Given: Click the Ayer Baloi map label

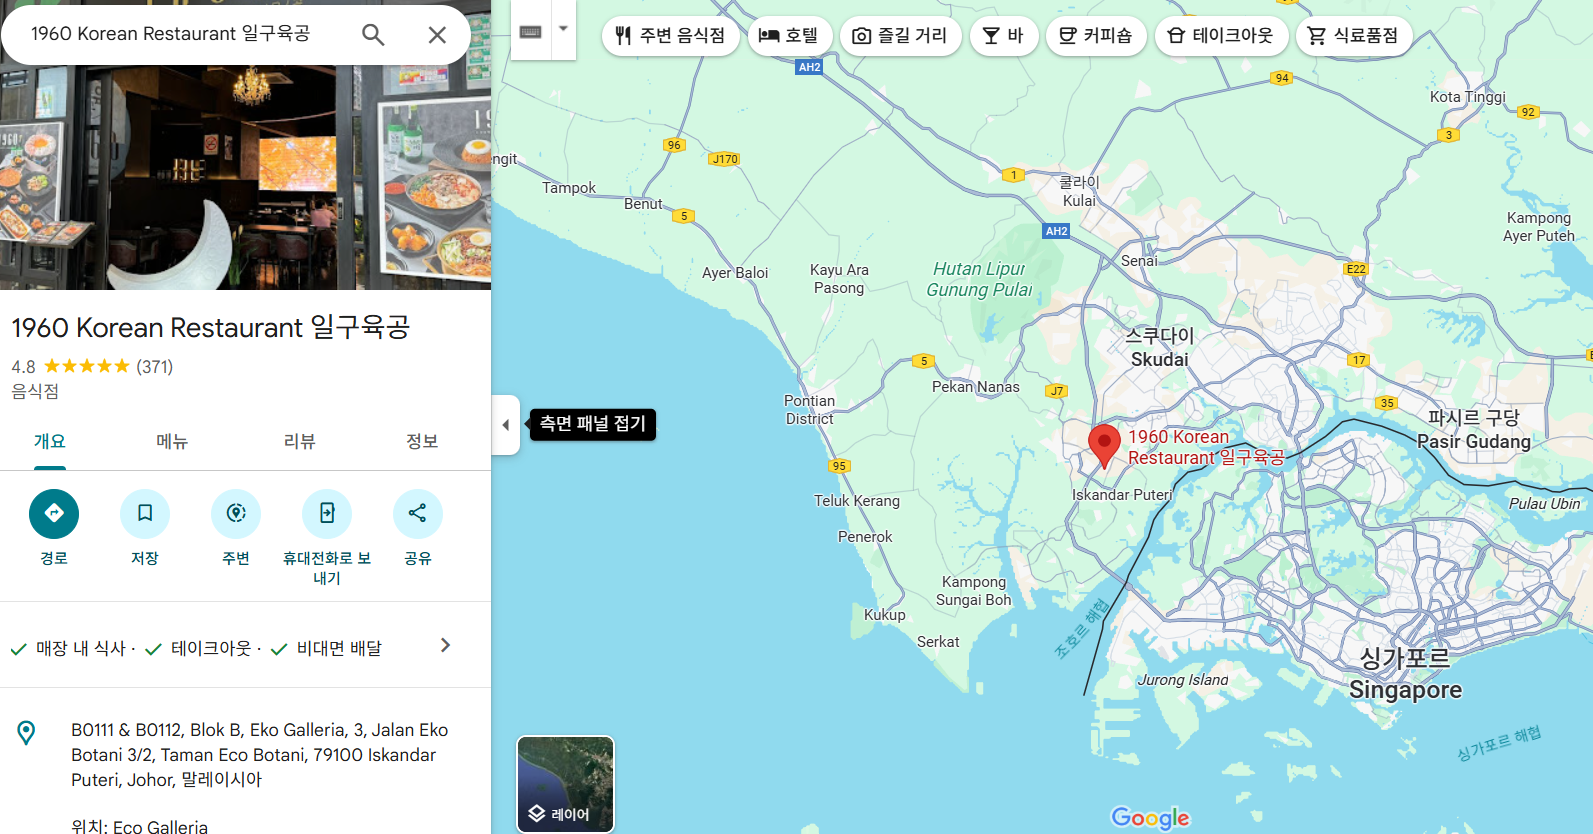Looking at the screenshot, I should [735, 273].
